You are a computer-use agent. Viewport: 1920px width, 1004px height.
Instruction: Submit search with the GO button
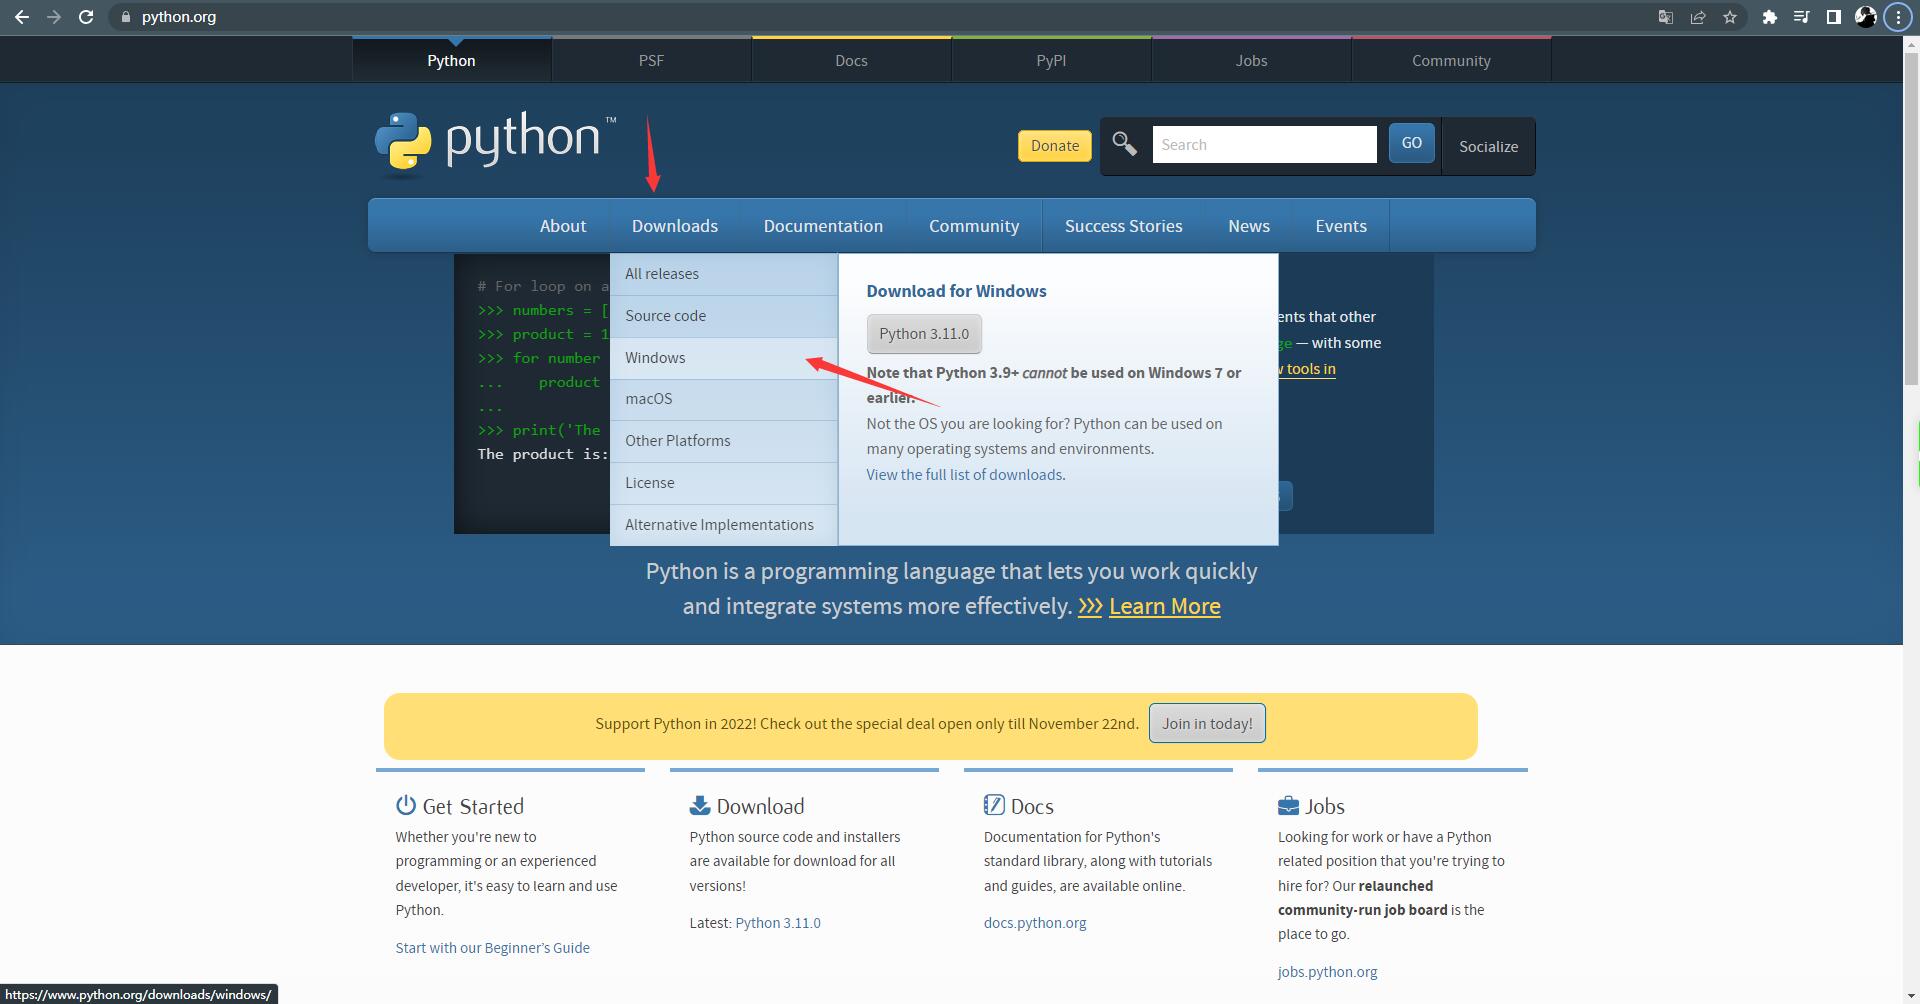click(1412, 143)
